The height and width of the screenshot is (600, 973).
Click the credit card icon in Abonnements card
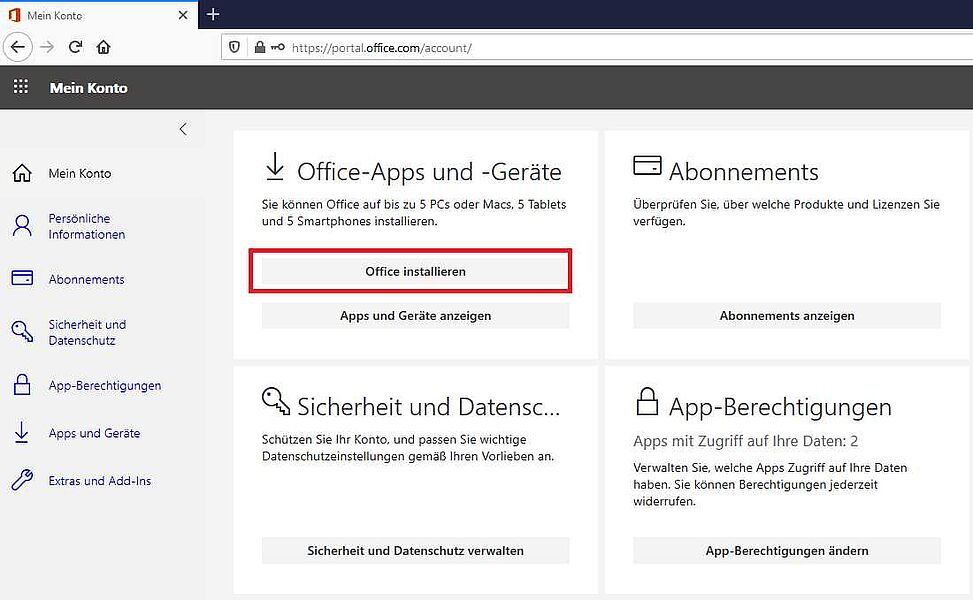pyautogui.click(x=647, y=165)
